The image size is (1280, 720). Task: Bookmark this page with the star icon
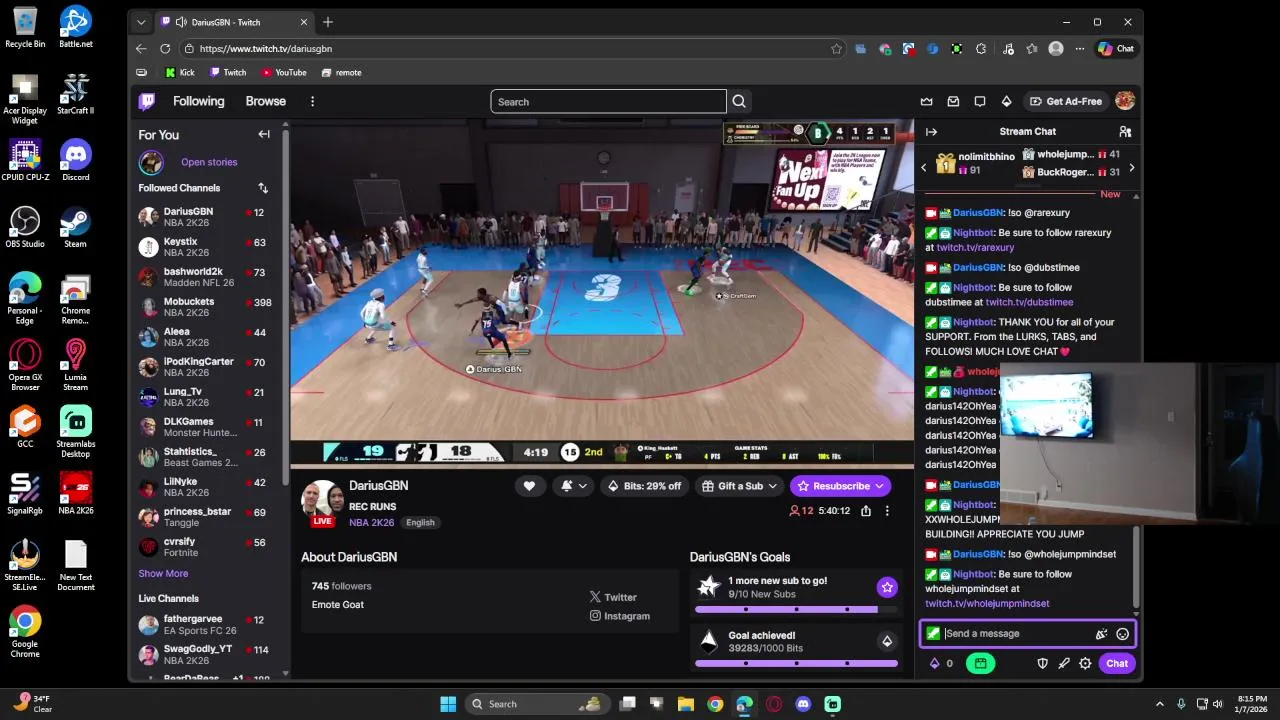pyautogui.click(x=836, y=48)
